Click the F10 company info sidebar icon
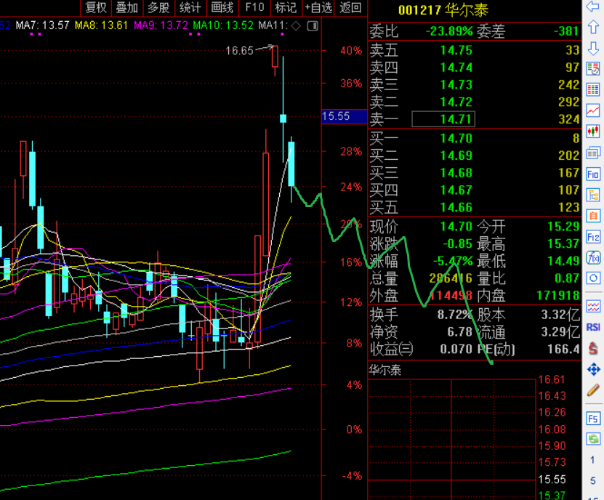The height and width of the screenshot is (500, 604). pos(593,174)
